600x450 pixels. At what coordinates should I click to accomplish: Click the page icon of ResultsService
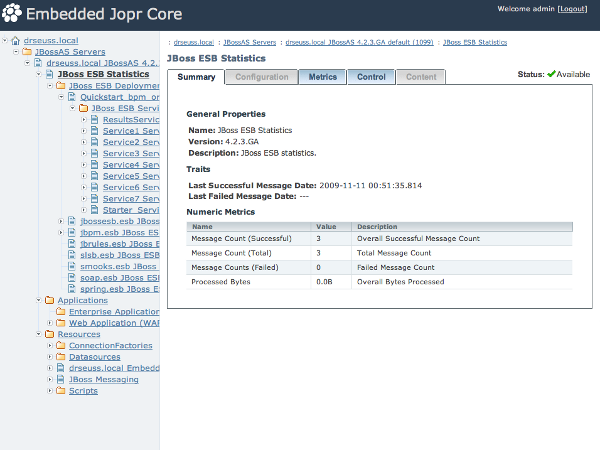(95, 120)
